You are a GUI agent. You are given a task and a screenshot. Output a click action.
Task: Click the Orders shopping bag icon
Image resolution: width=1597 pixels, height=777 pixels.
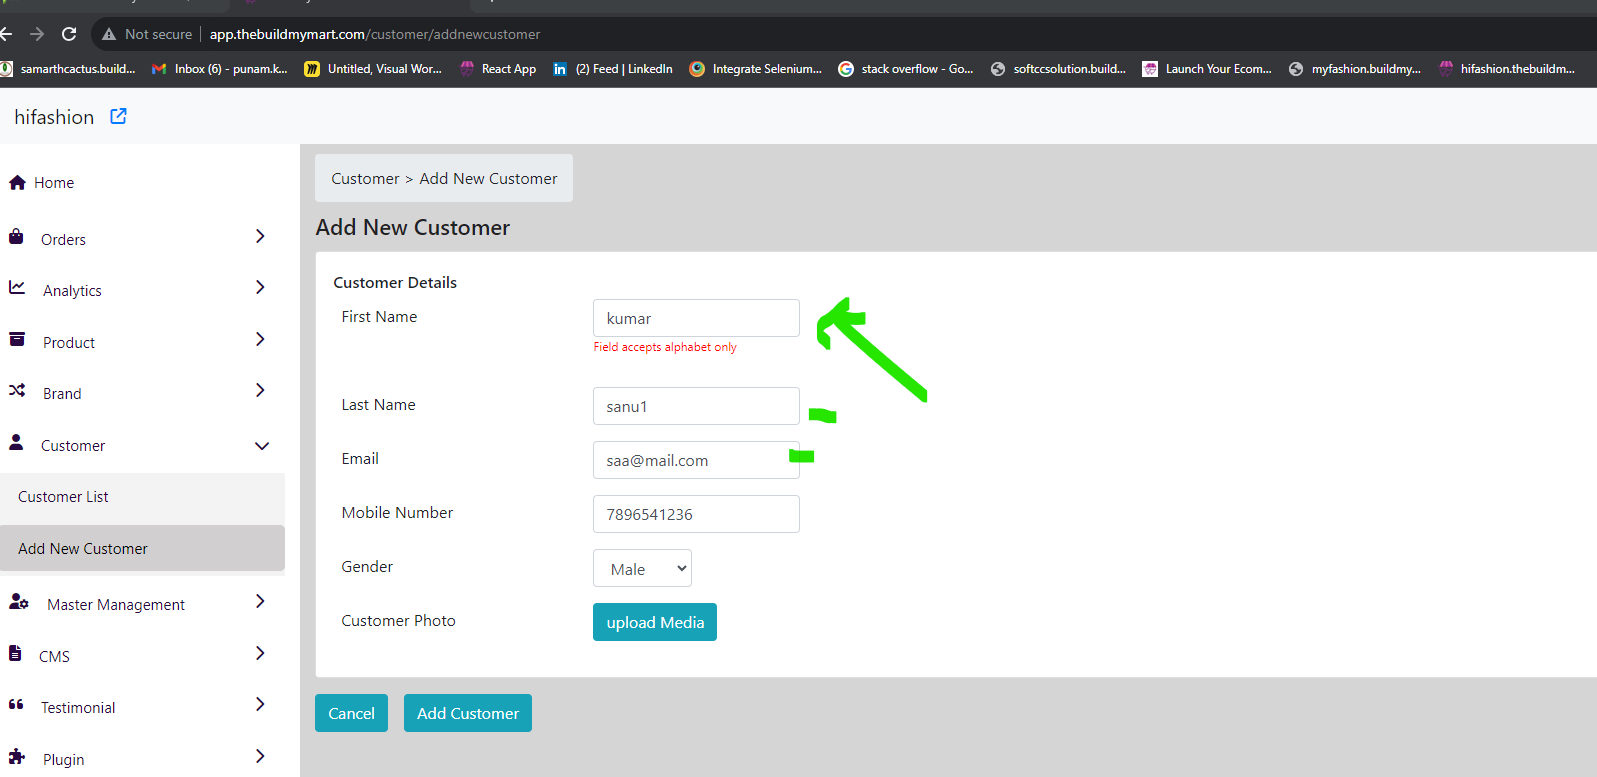click(16, 237)
